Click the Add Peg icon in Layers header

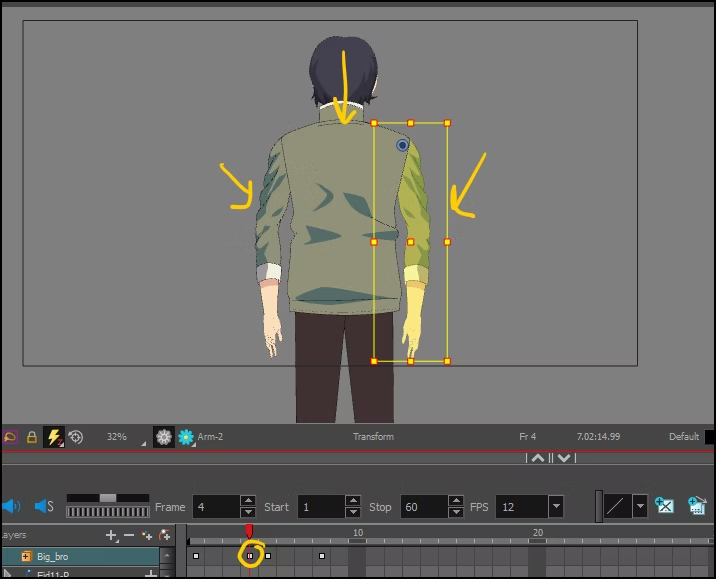pyautogui.click(x=164, y=535)
